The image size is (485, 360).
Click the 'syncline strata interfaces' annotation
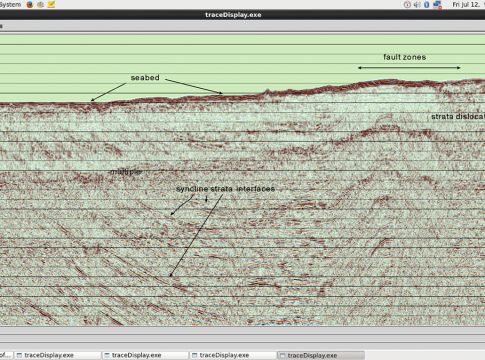click(226, 189)
